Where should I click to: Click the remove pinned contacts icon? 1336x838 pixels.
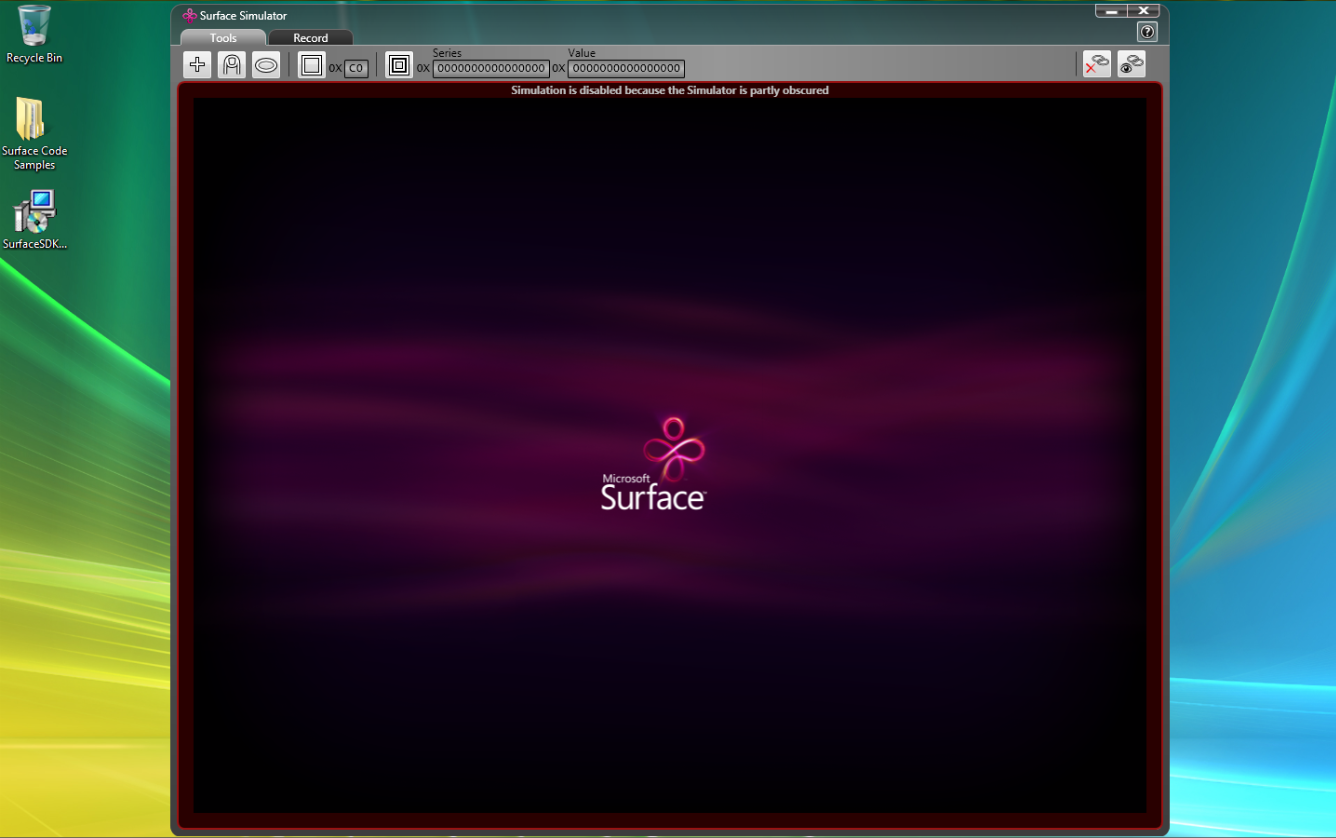tap(1097, 64)
